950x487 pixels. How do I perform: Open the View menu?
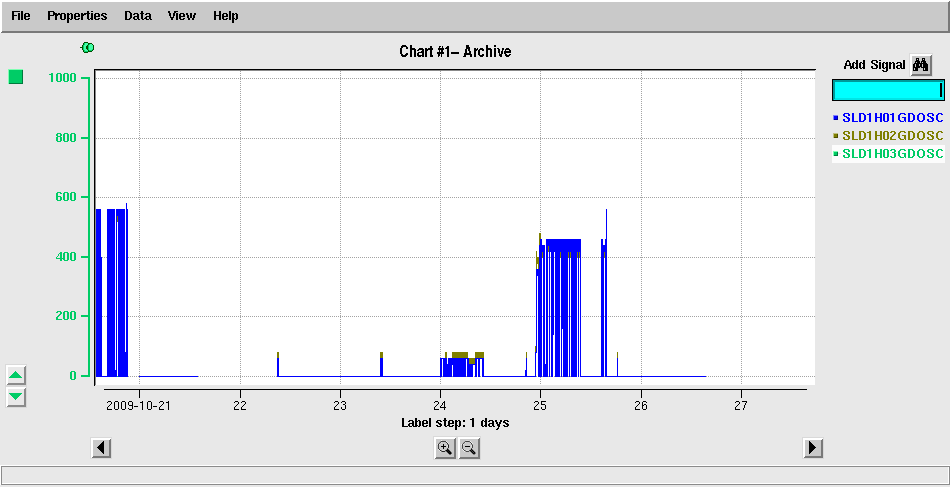(182, 16)
